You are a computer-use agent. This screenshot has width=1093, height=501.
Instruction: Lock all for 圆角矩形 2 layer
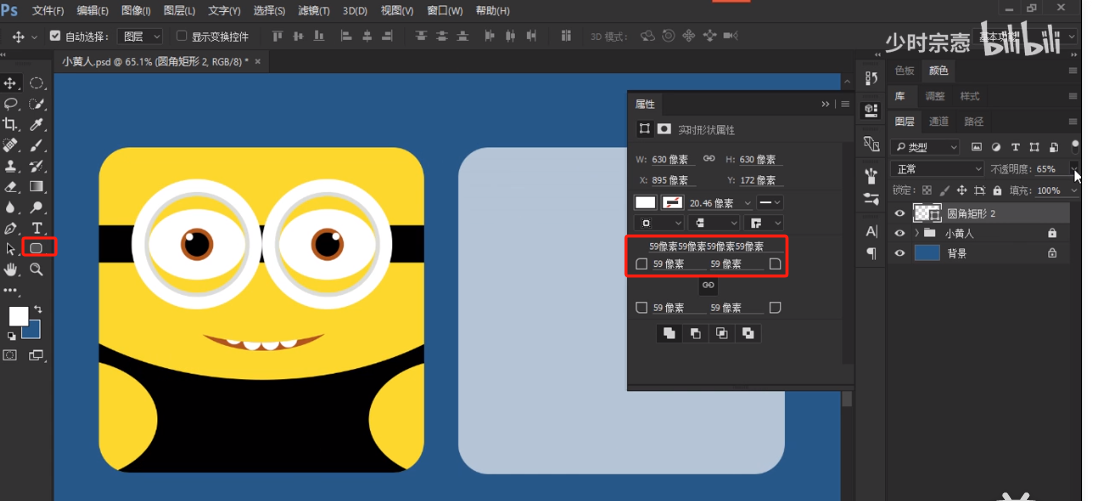997,190
